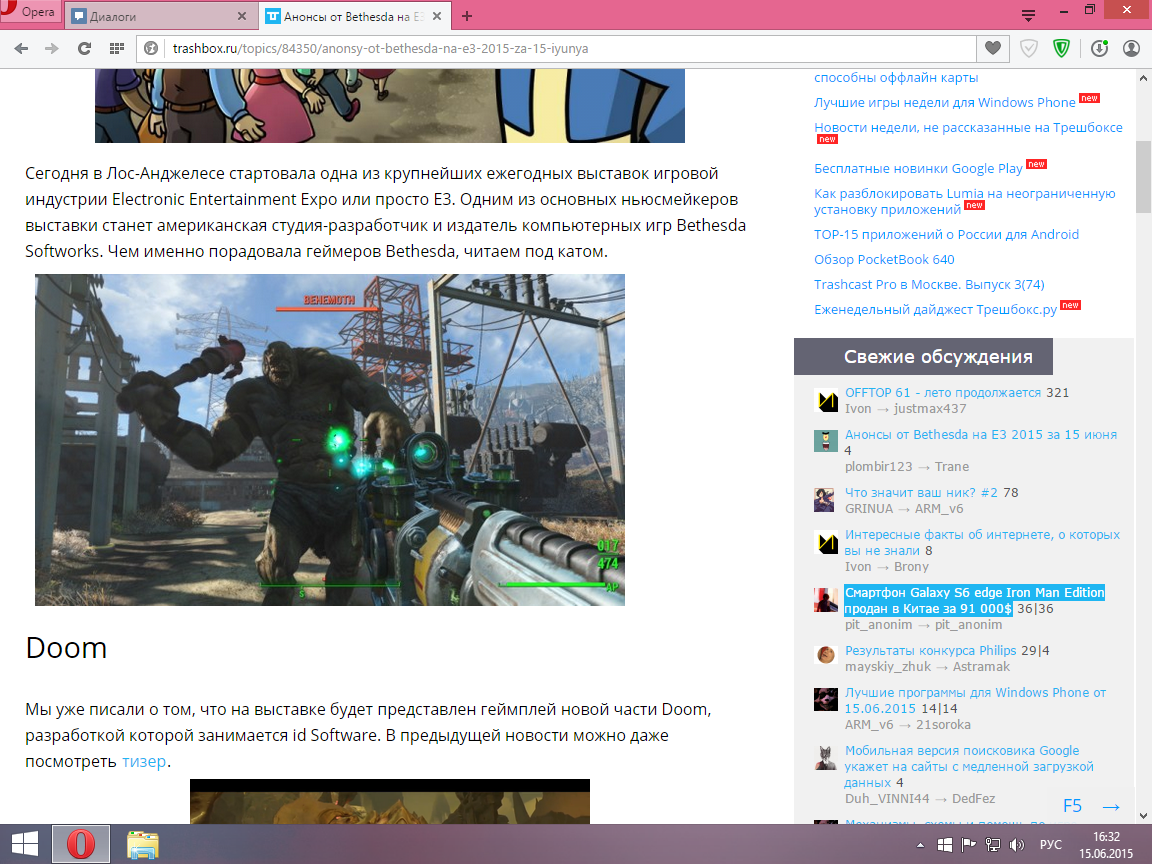1152x864 pixels.
Task: Open the user account icon
Action: coord(1131,48)
